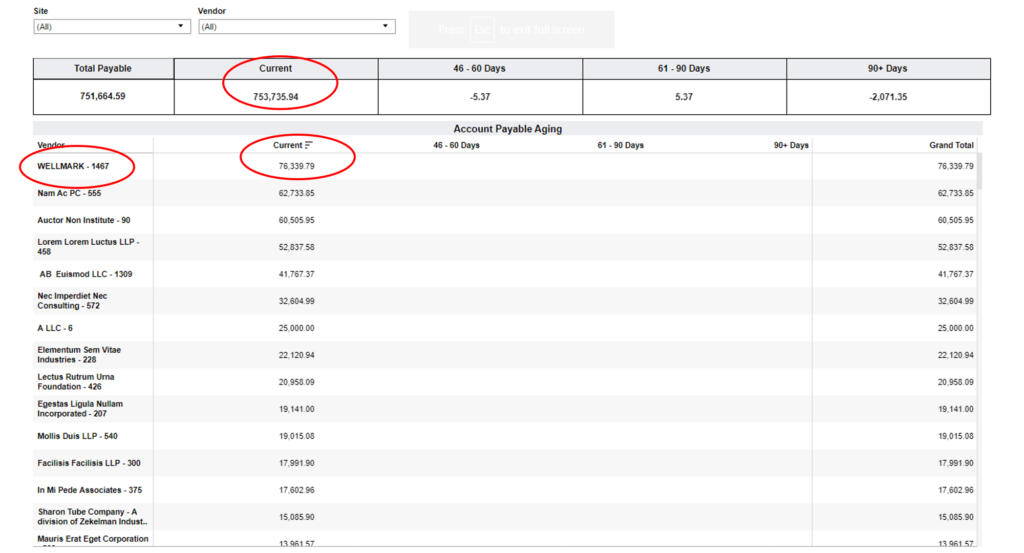The image size is (1024, 553).
Task: Click the 61 - 90 Days value 5.37
Action: (684, 97)
